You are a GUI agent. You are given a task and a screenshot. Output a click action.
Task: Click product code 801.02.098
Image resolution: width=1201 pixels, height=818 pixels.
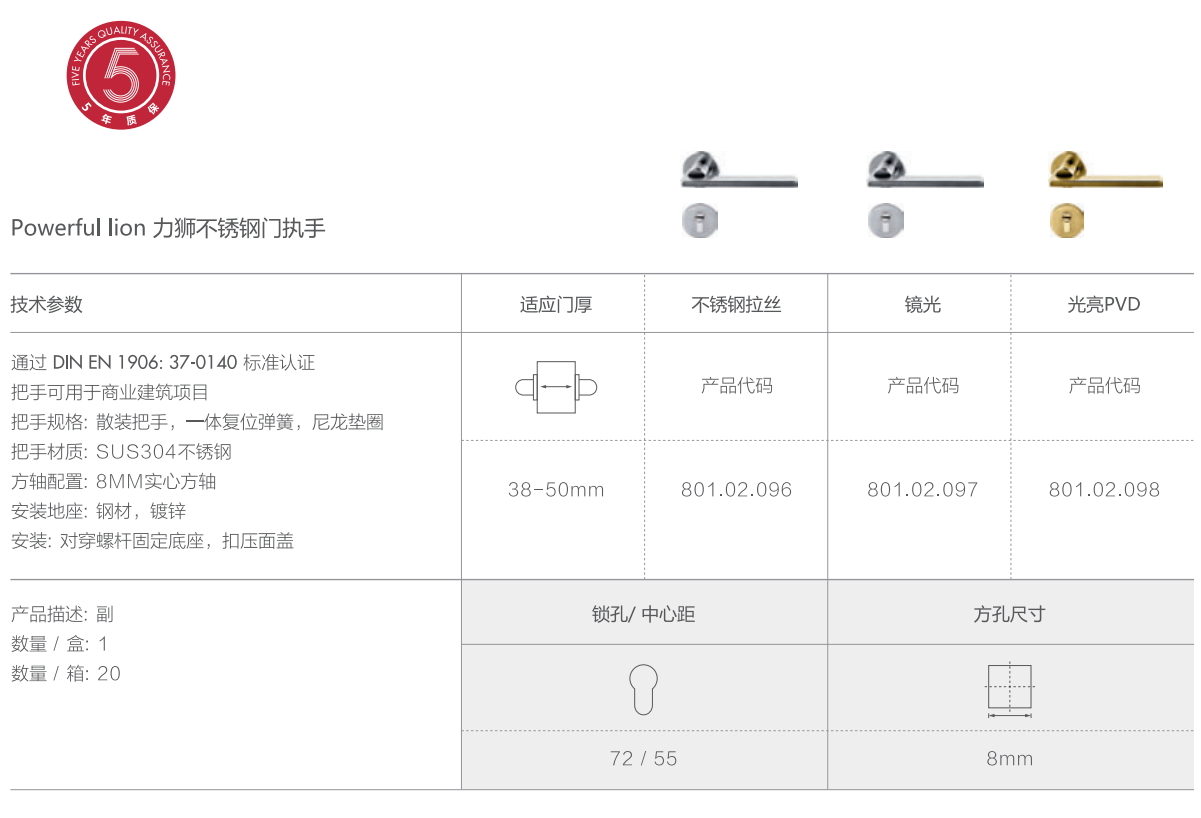(x=1104, y=490)
